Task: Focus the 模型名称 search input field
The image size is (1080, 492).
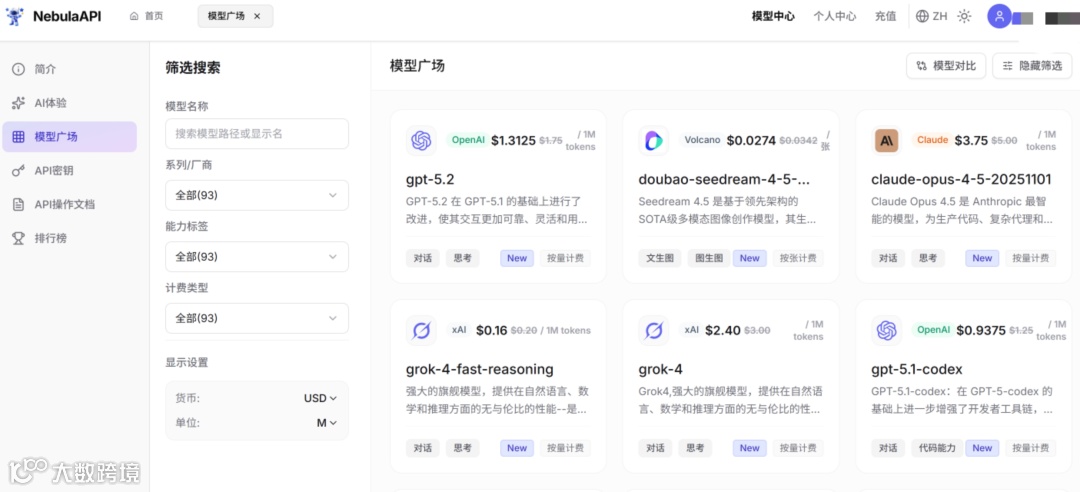Action: tap(257, 134)
